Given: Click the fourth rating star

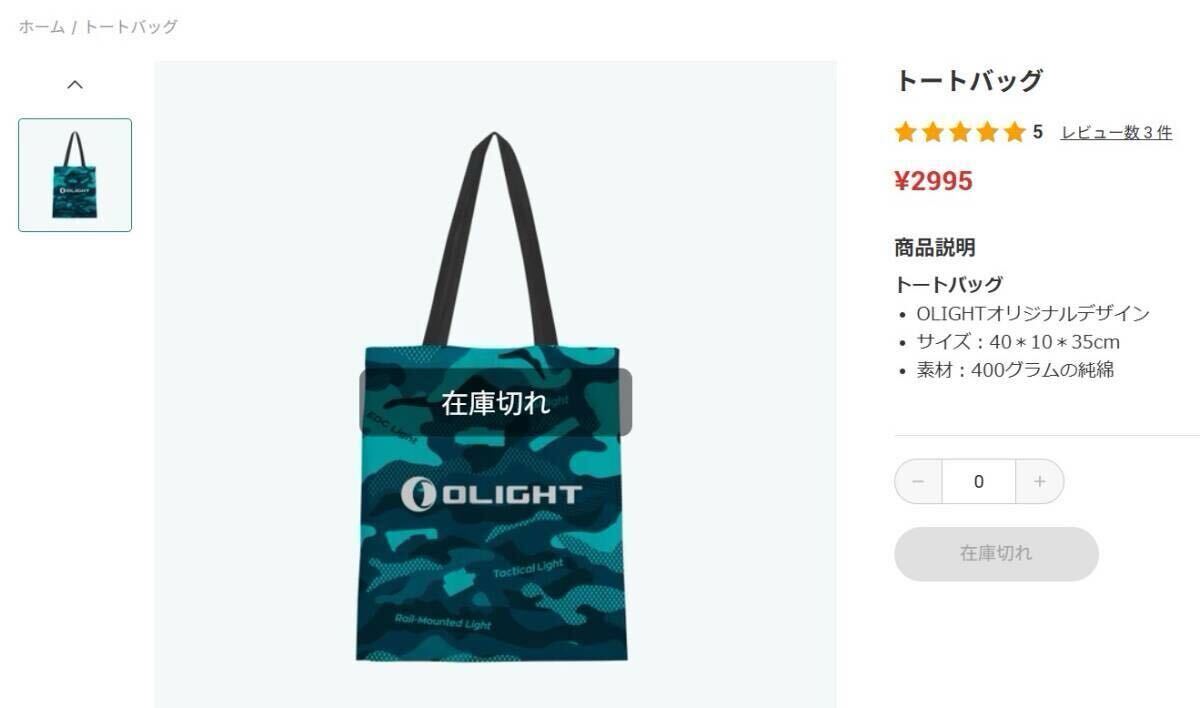Looking at the screenshot, I should click(x=987, y=132).
